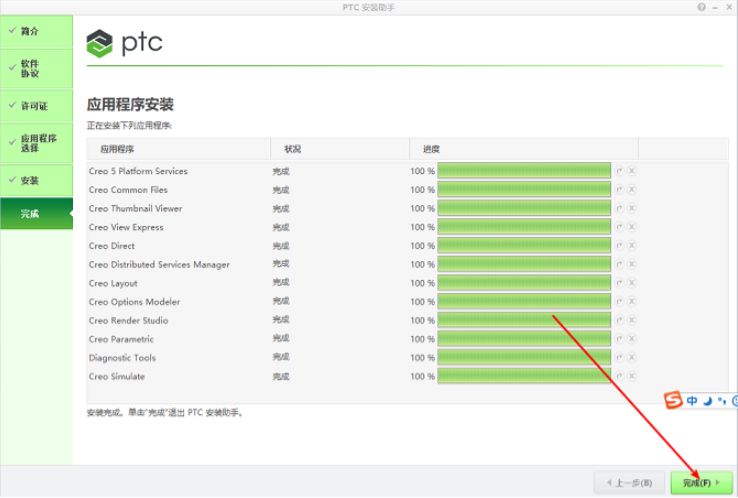The height and width of the screenshot is (498, 738).
Task: Click the retry icon for Creo Render Studio
Action: coord(619,320)
